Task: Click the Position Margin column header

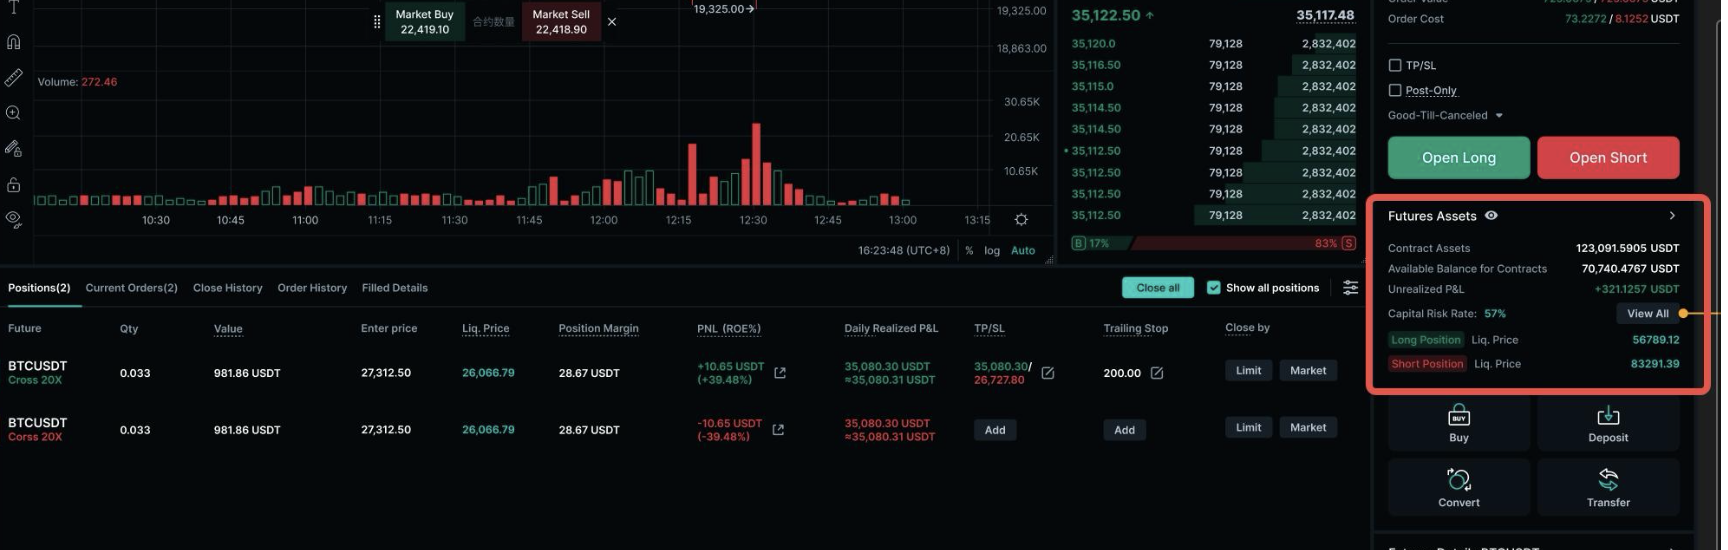Action: click(x=598, y=329)
